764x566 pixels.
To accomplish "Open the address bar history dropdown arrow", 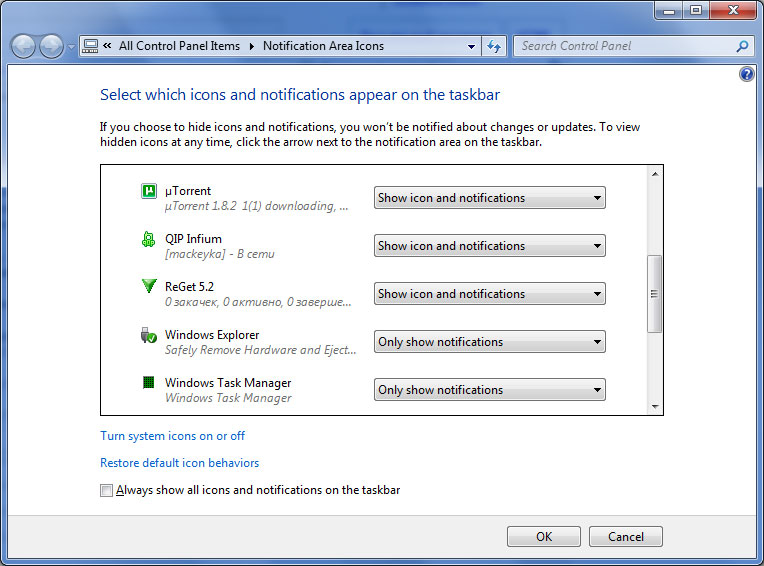I will pos(471,47).
